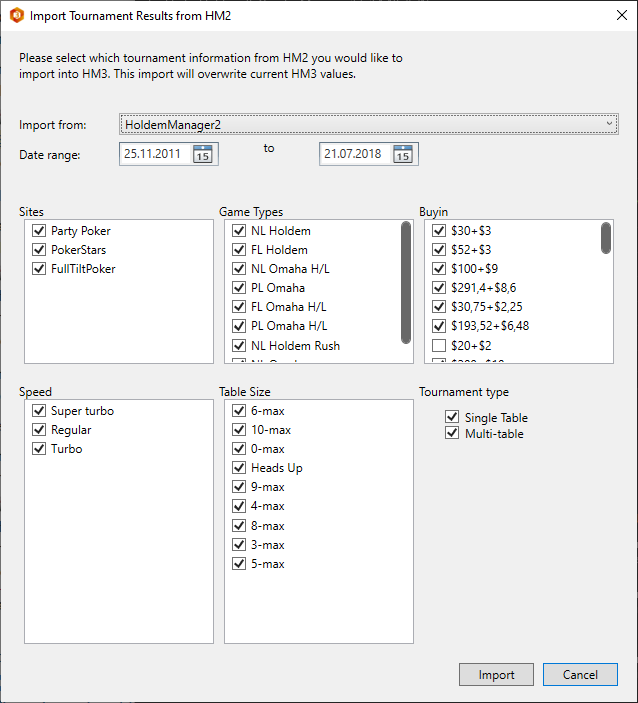The width and height of the screenshot is (638, 703).
Task: Uncheck 5-max table size
Action: [x=239, y=564]
